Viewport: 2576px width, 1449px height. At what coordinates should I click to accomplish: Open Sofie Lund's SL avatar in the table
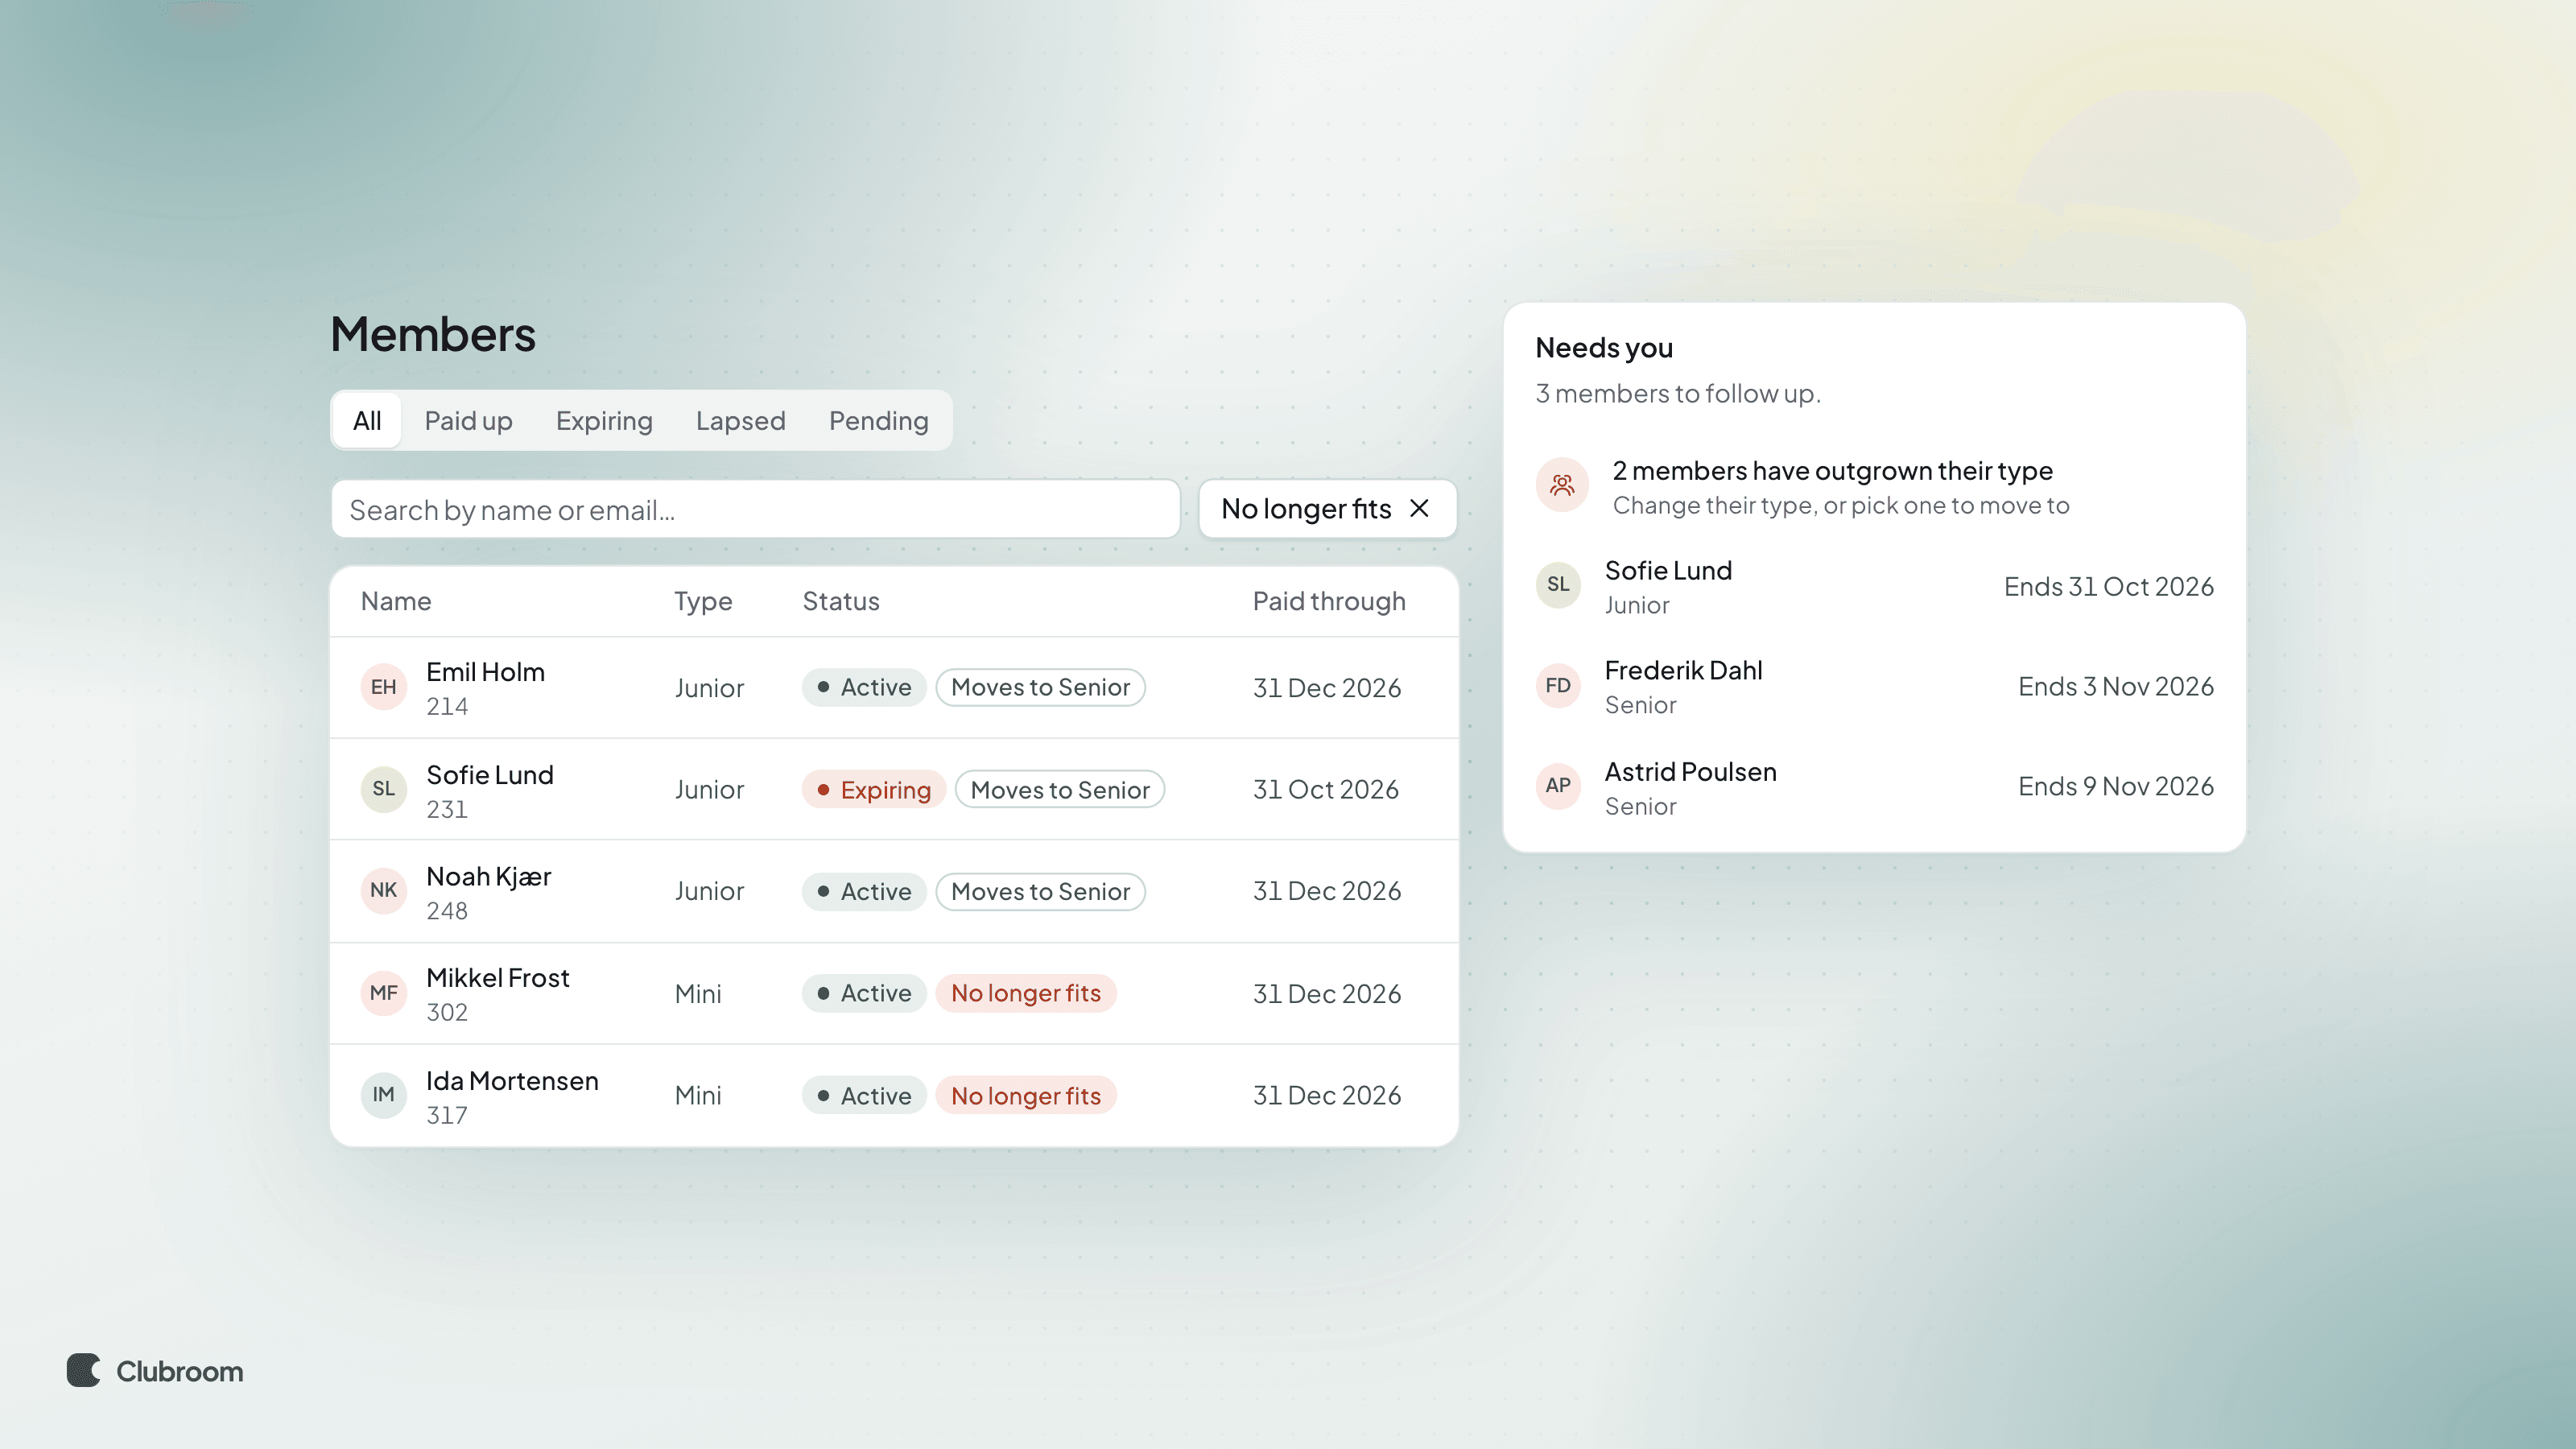[383, 789]
